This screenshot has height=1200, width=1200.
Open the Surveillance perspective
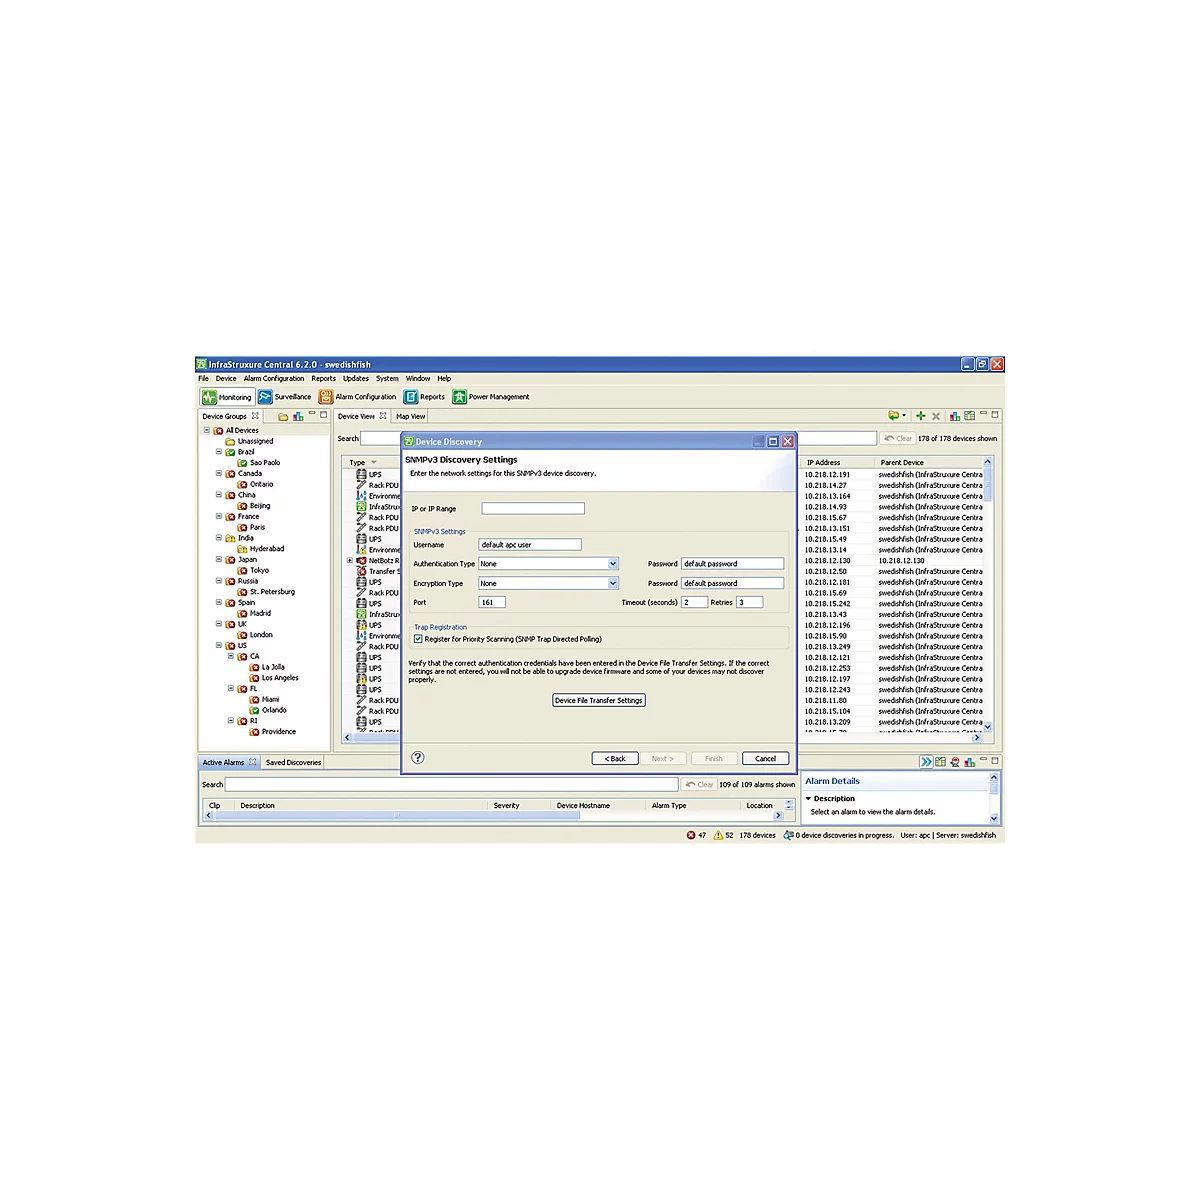pyautogui.click(x=285, y=397)
